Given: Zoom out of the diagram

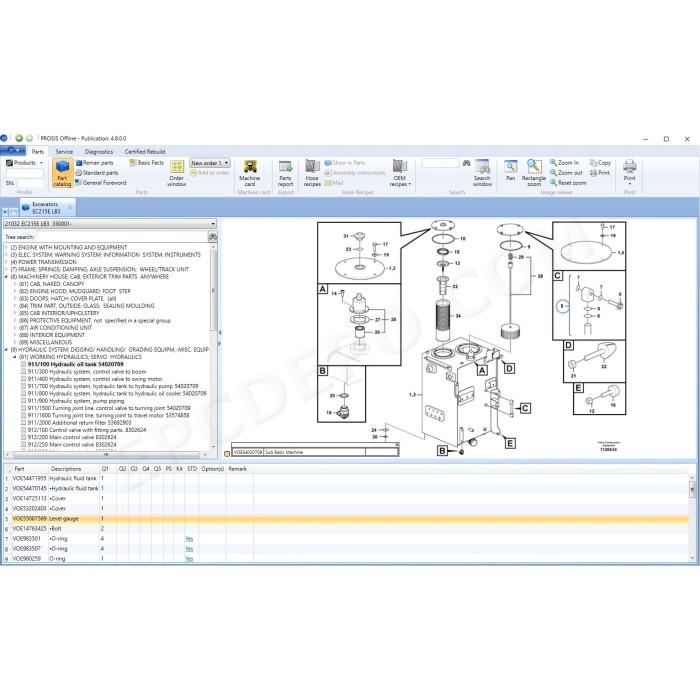Looking at the screenshot, I should coord(566,173).
